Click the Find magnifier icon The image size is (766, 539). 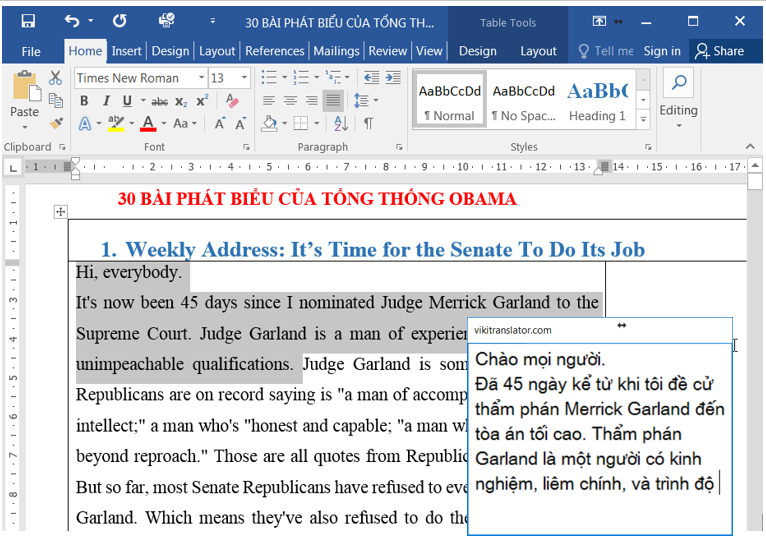(678, 83)
